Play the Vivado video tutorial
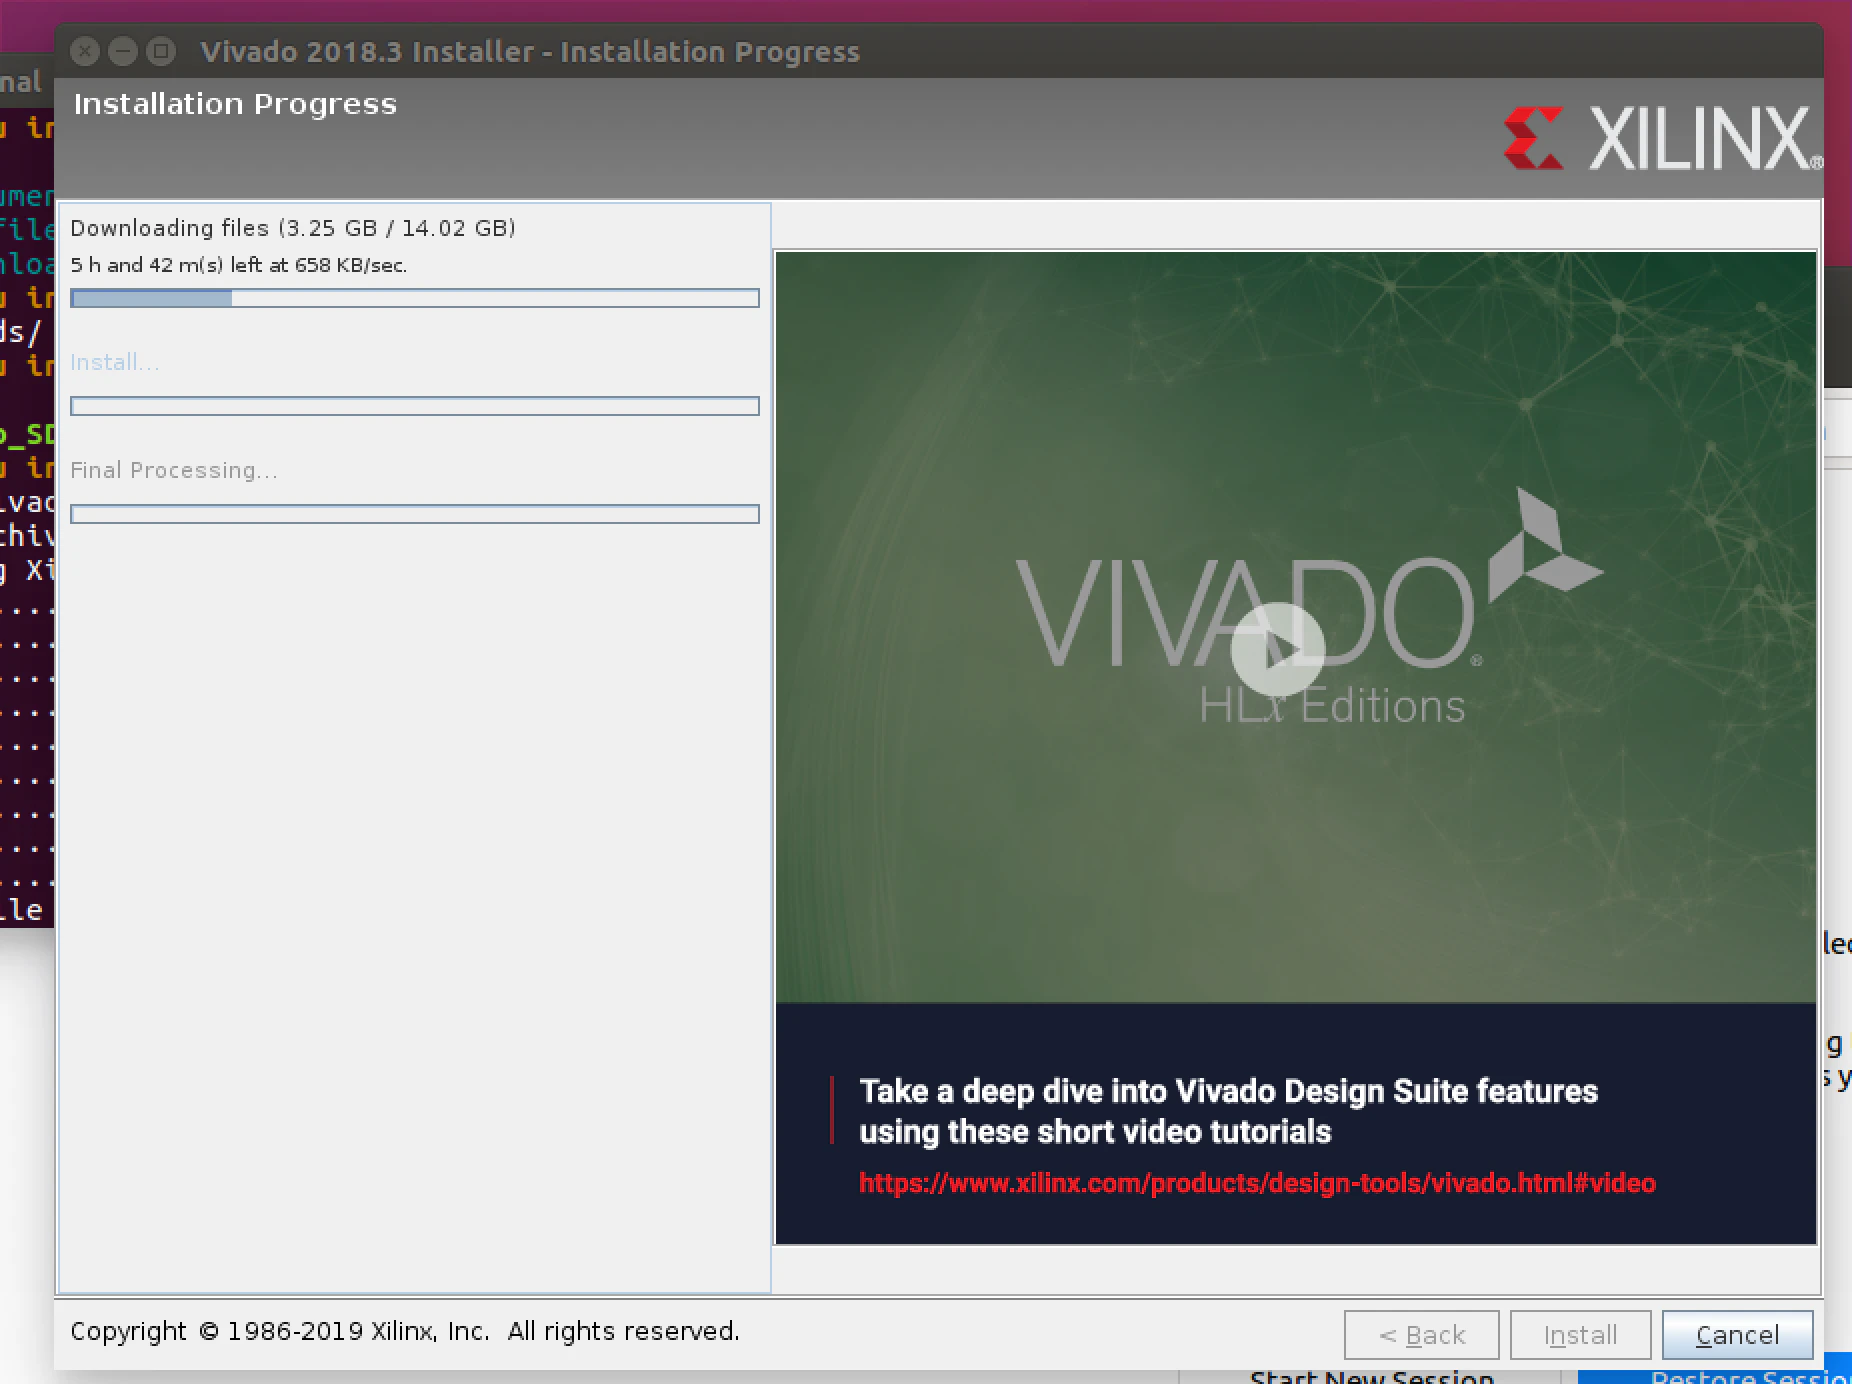The width and height of the screenshot is (1852, 1384). 1277,650
